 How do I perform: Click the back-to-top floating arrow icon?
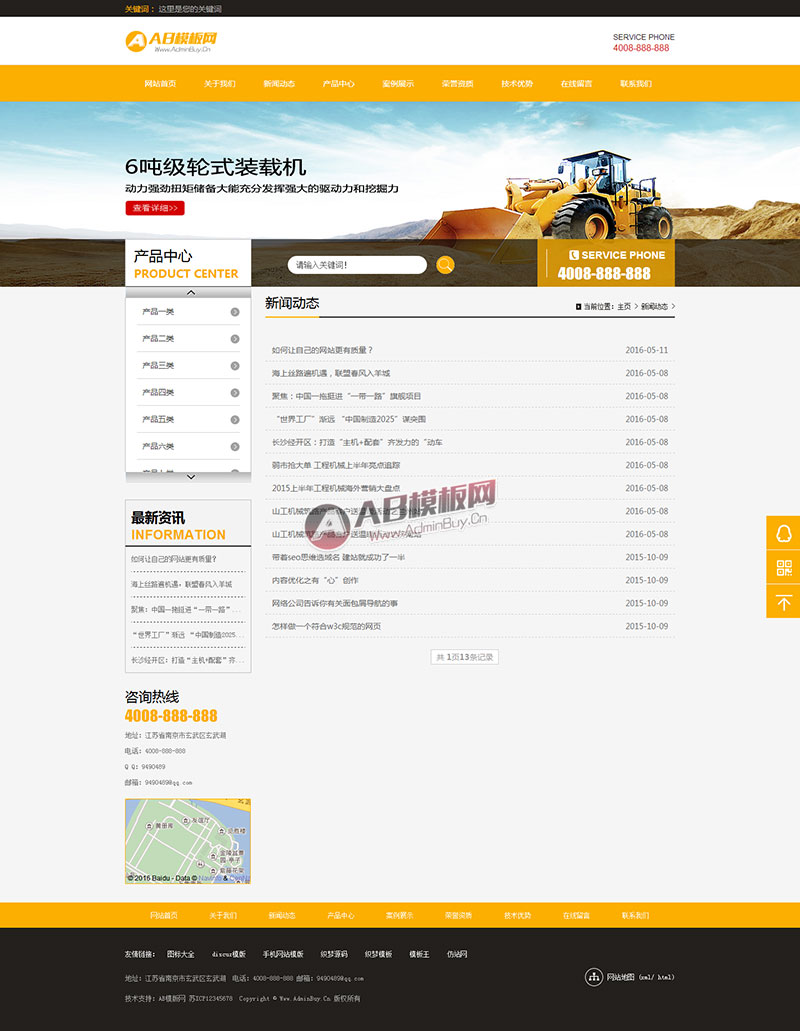(x=783, y=602)
